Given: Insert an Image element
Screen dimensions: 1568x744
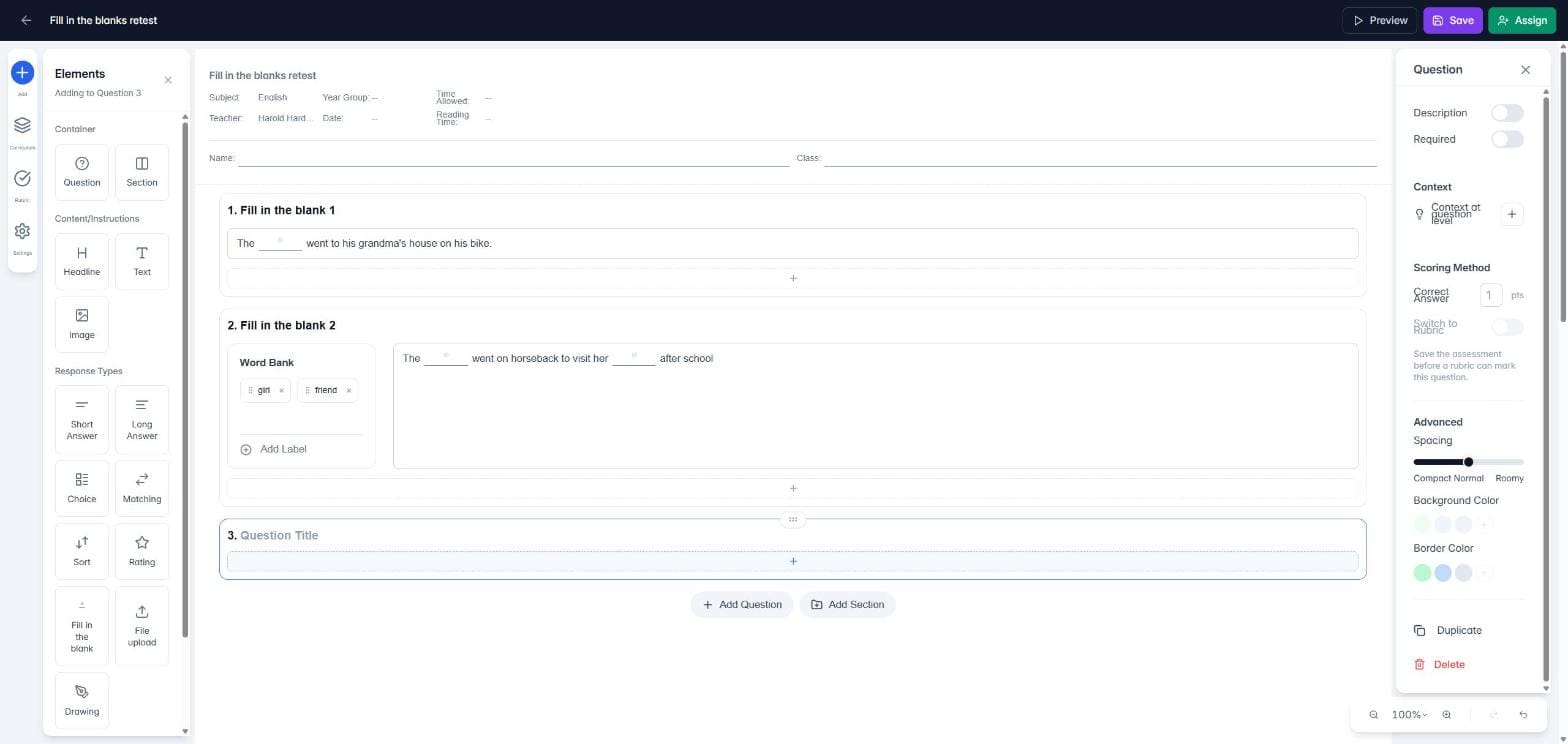Looking at the screenshot, I should pos(82,324).
